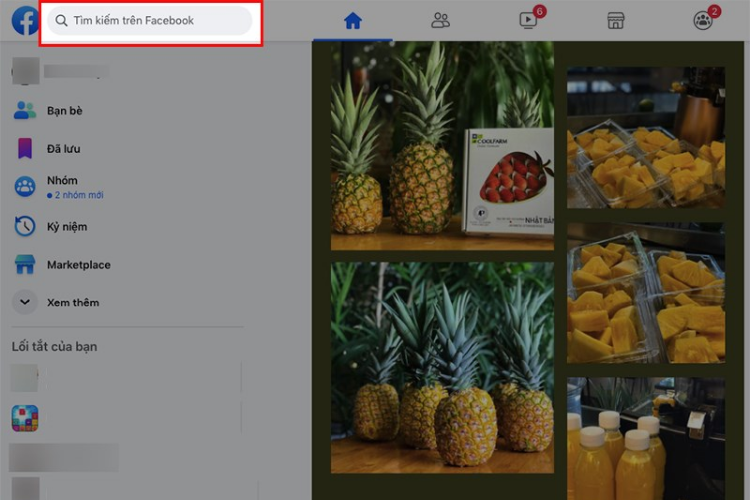Click the Đã lưu bookmark icon

tap(25, 148)
